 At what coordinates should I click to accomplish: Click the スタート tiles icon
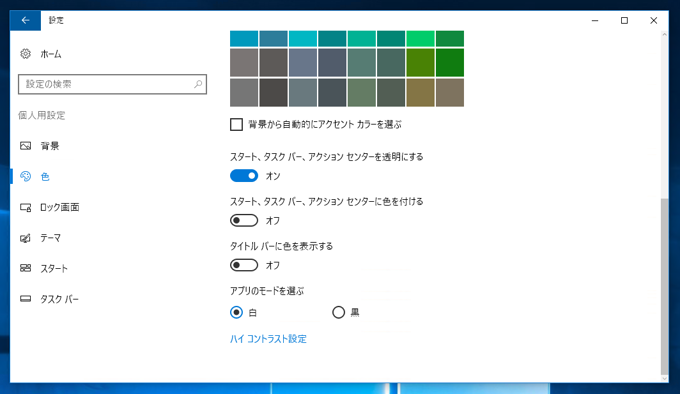tap(26, 268)
